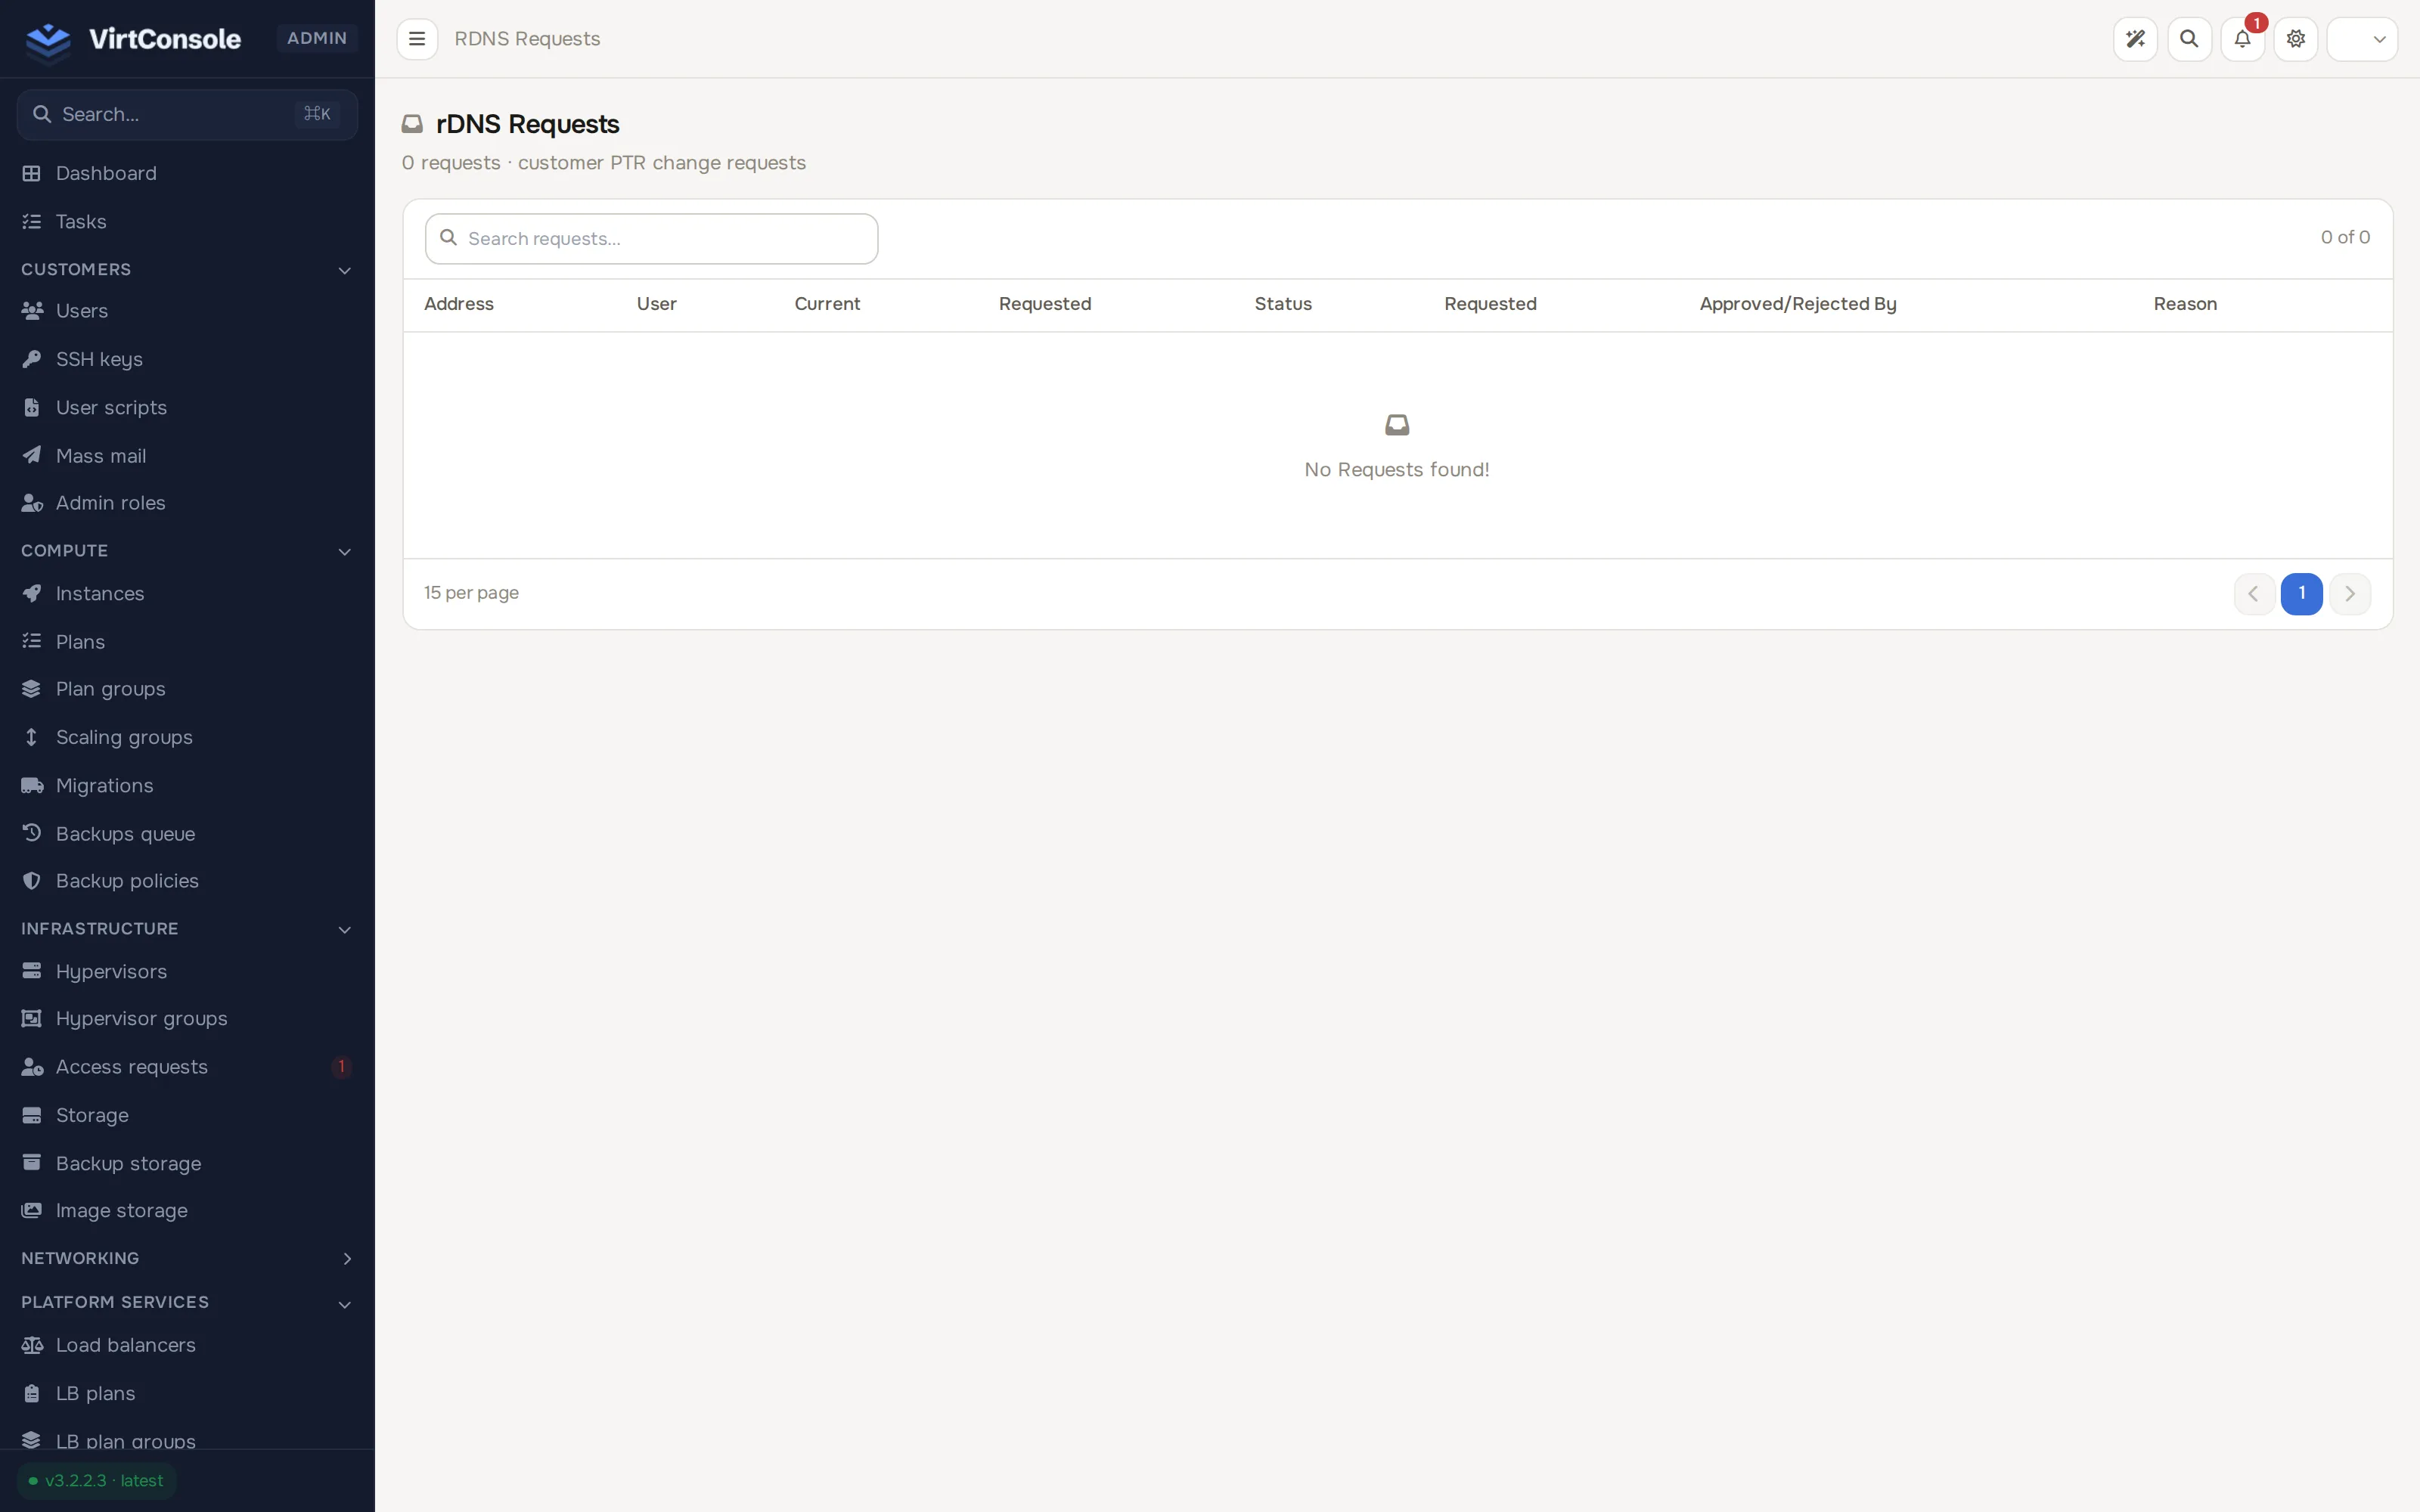This screenshot has width=2420, height=1512.
Task: Click the 0 of 0 result count
Action: (2345, 237)
